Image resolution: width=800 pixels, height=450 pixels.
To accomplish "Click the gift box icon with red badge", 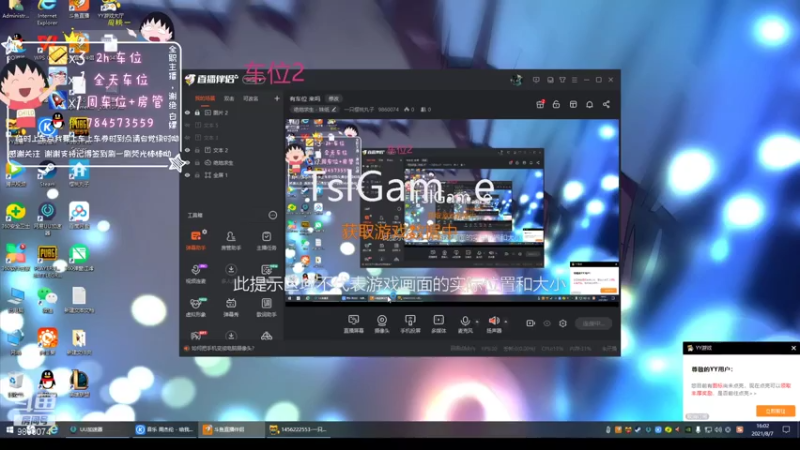I will (x=540, y=104).
